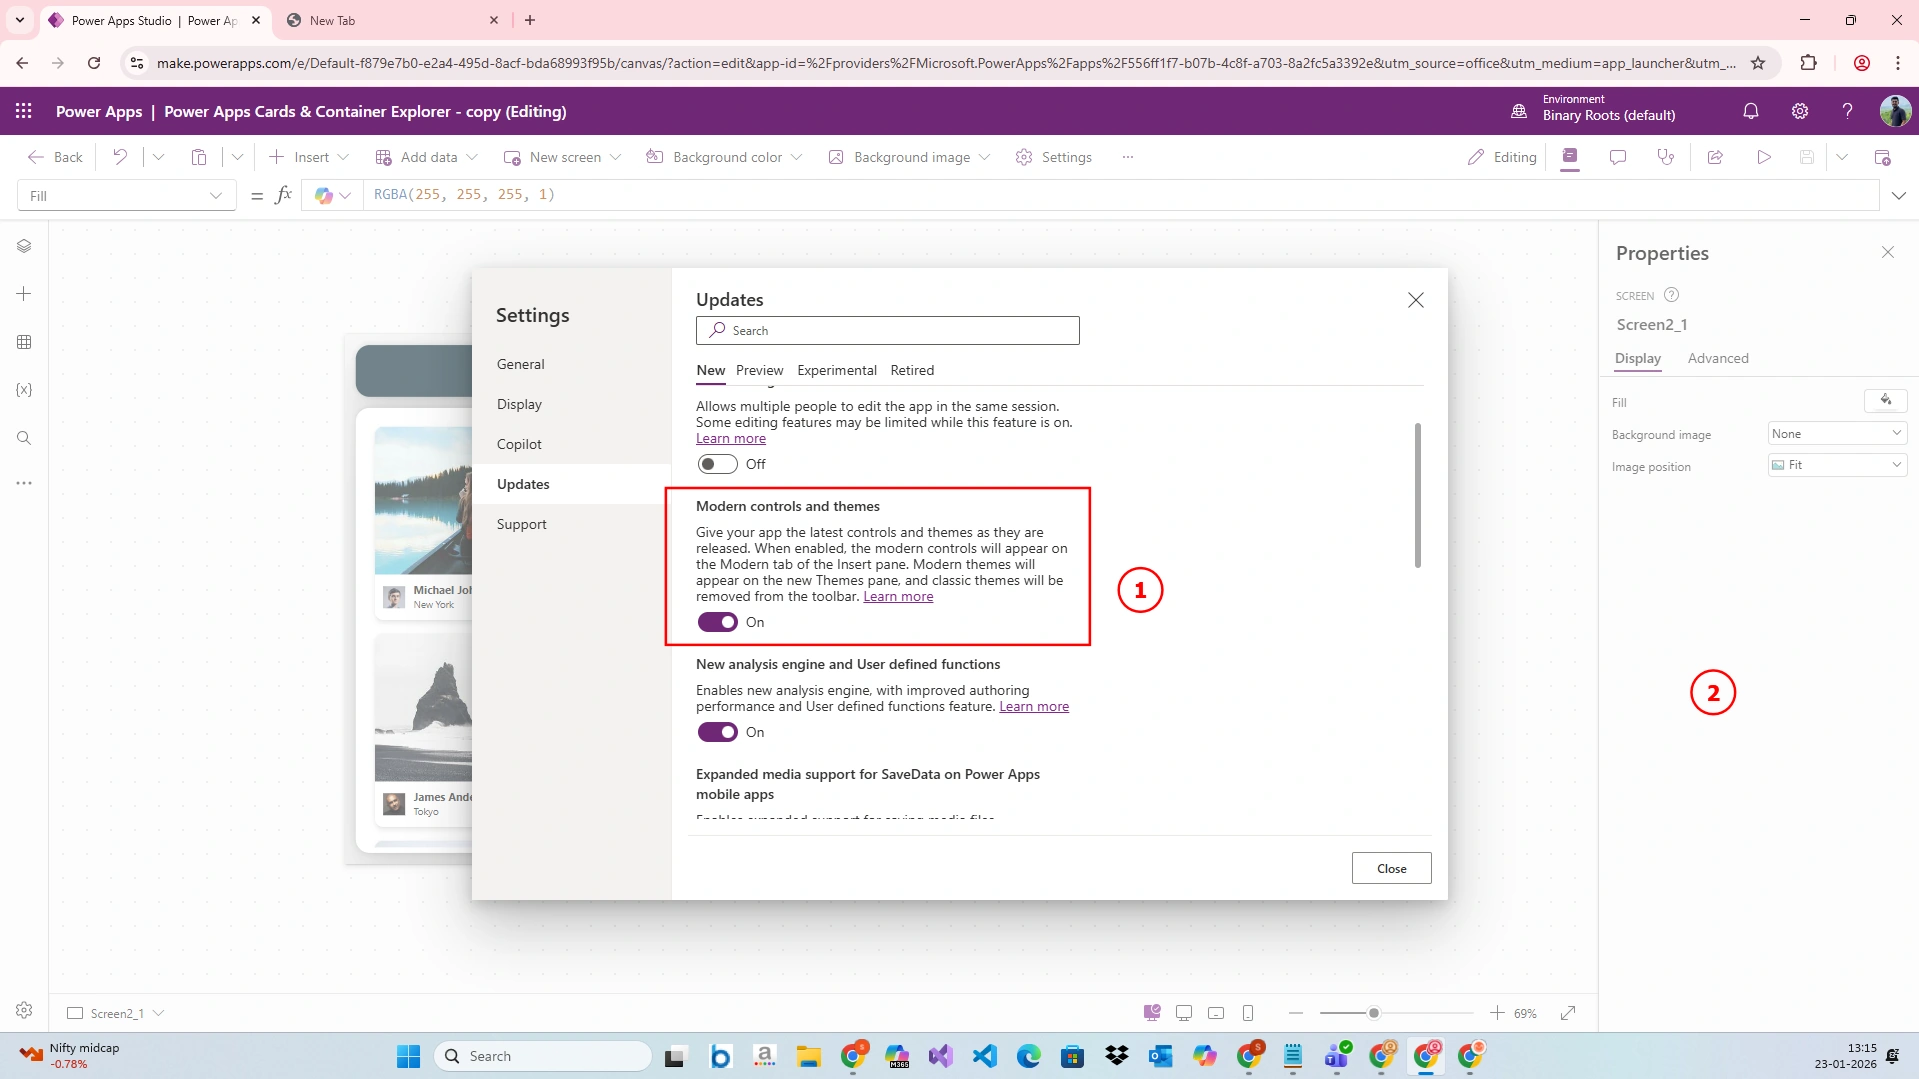Switch to the Experimental updates tab
The image size is (1919, 1079).
837,370
